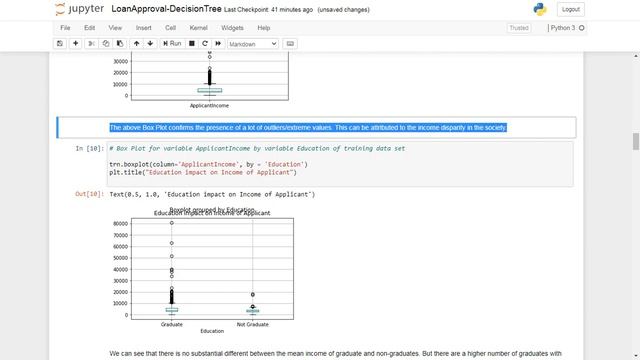Paste cells below icon
The height and width of the screenshot is (360, 640).
(120, 43)
